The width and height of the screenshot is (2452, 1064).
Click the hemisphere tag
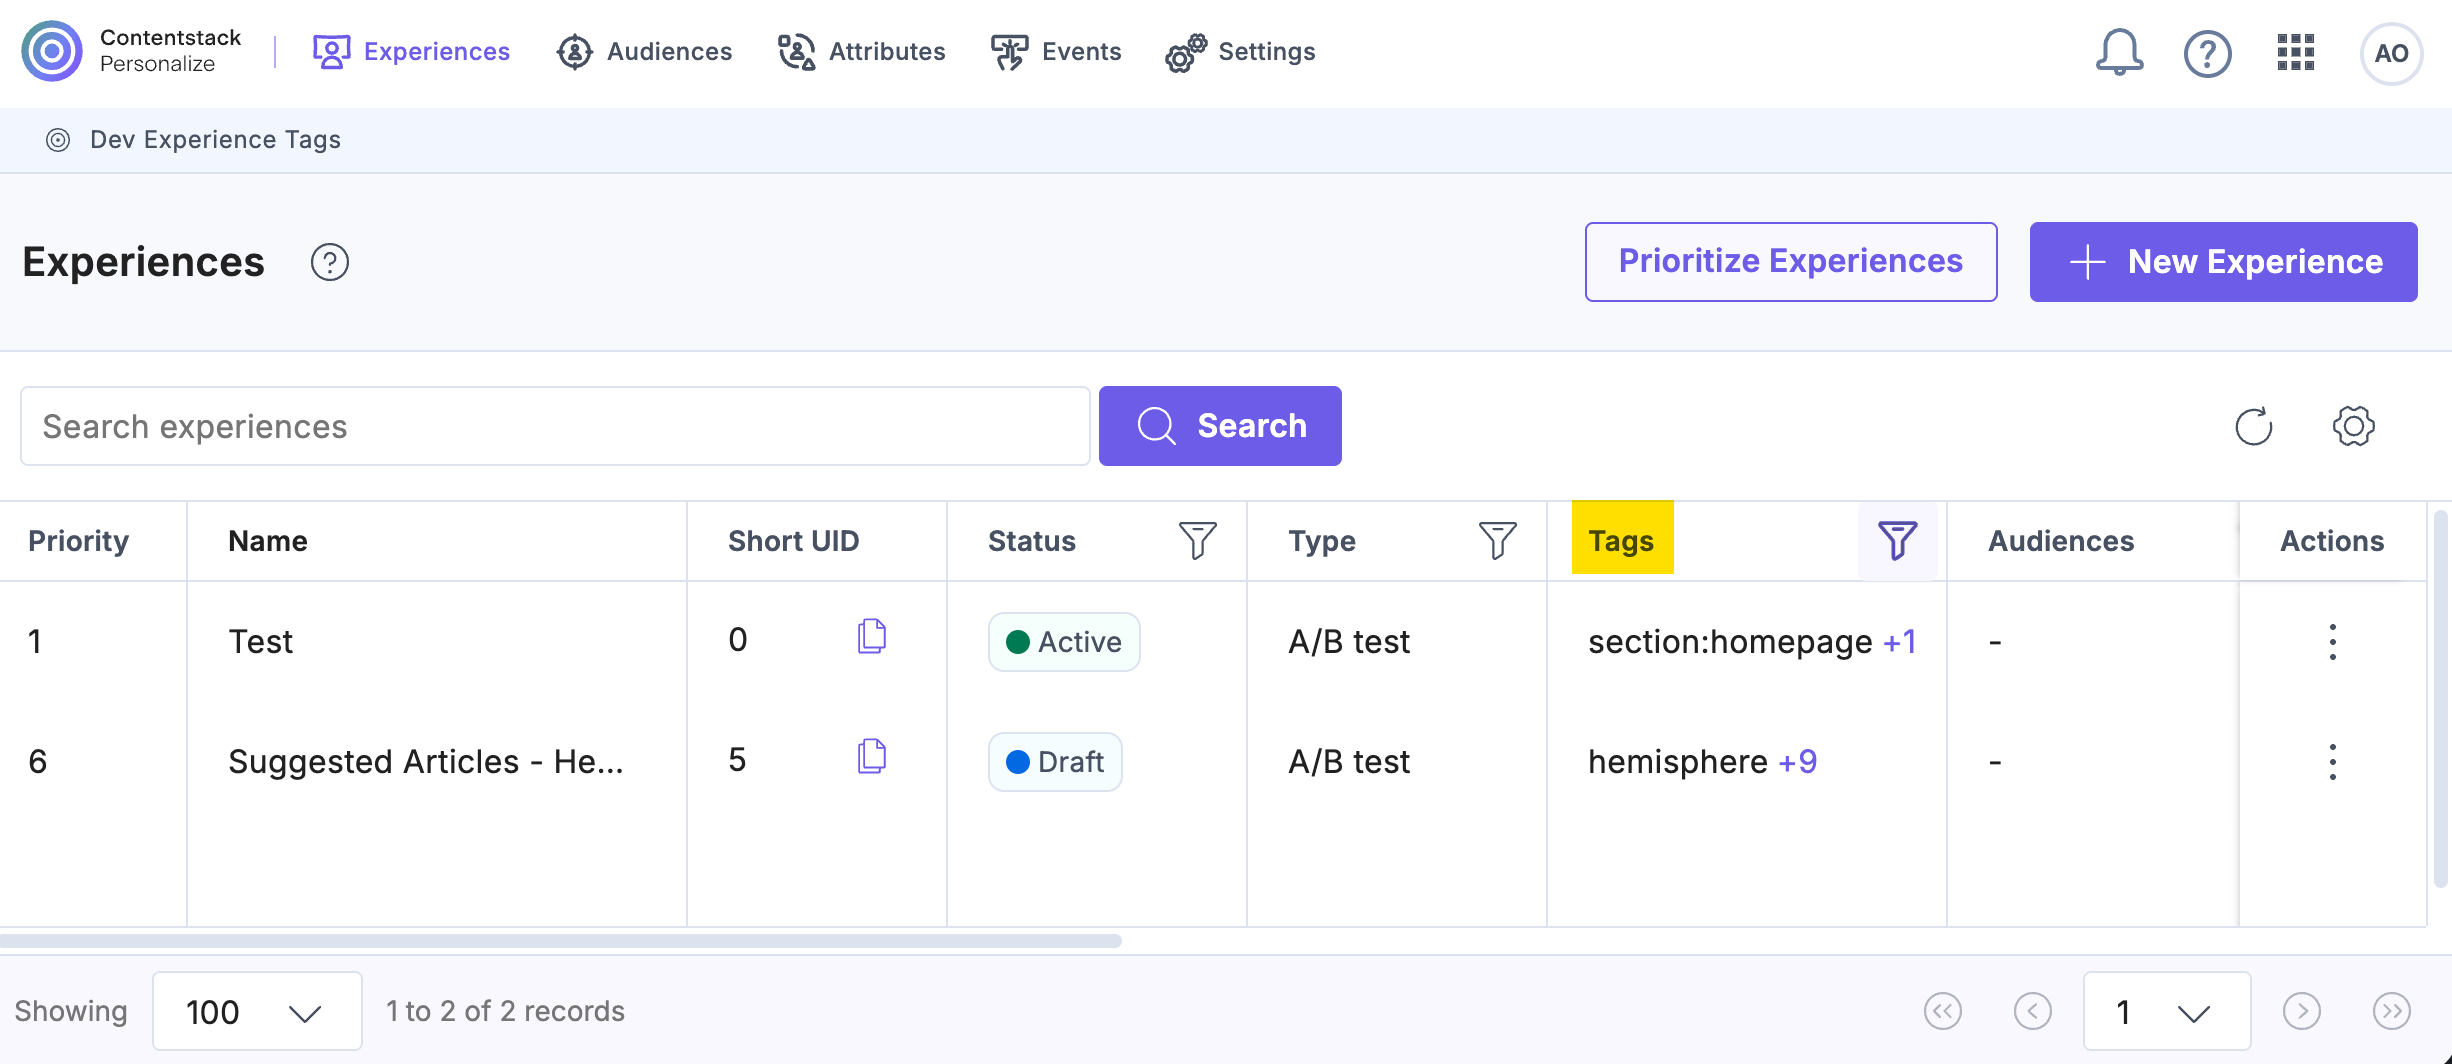pyautogui.click(x=1677, y=761)
